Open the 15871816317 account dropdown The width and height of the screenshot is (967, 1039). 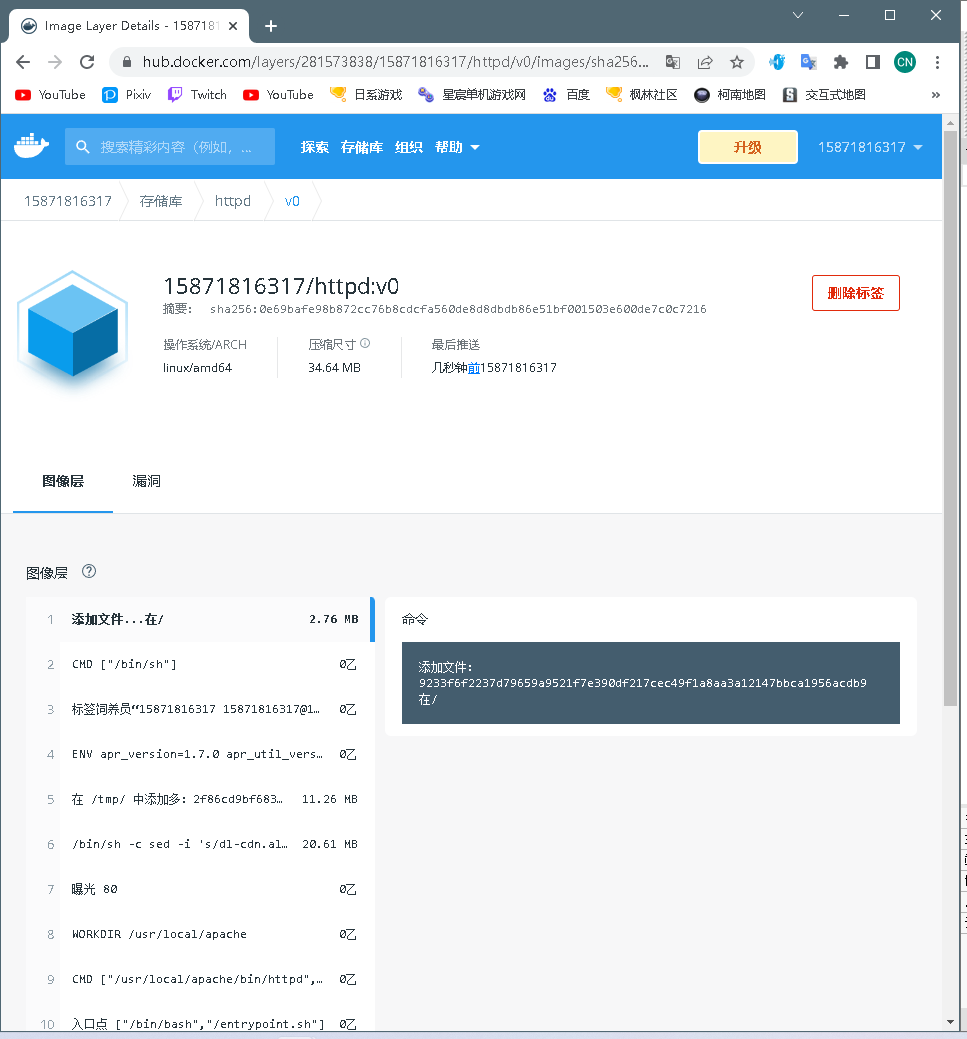(870, 147)
